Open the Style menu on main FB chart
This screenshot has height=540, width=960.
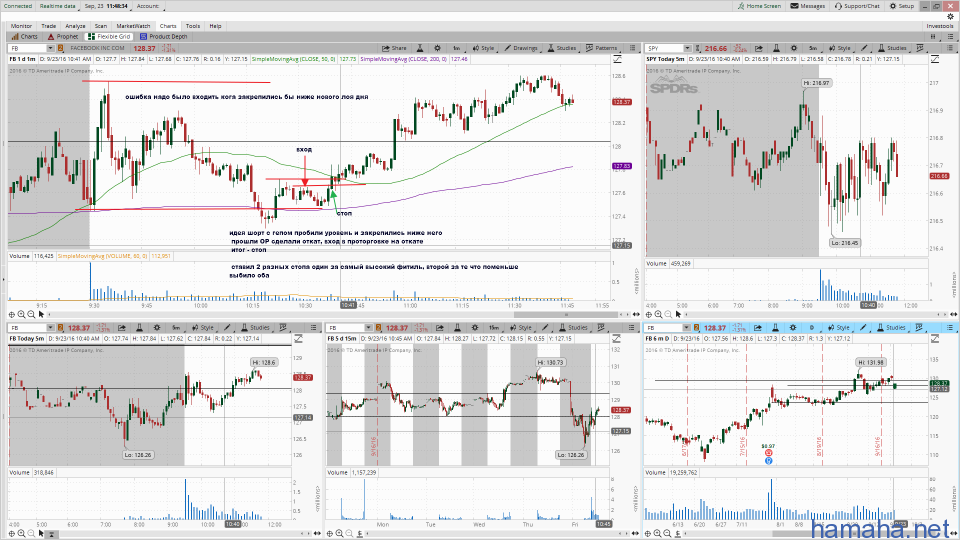tap(483, 48)
